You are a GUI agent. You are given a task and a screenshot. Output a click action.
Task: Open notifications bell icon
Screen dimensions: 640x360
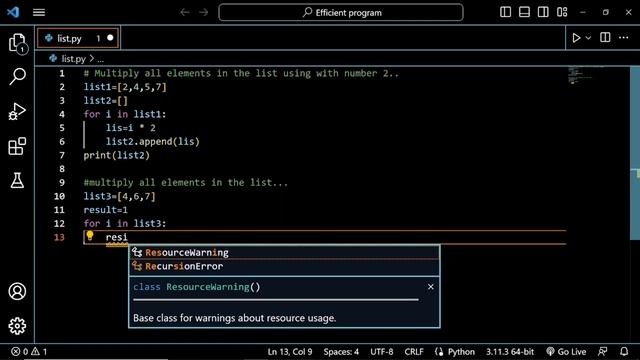click(x=624, y=351)
